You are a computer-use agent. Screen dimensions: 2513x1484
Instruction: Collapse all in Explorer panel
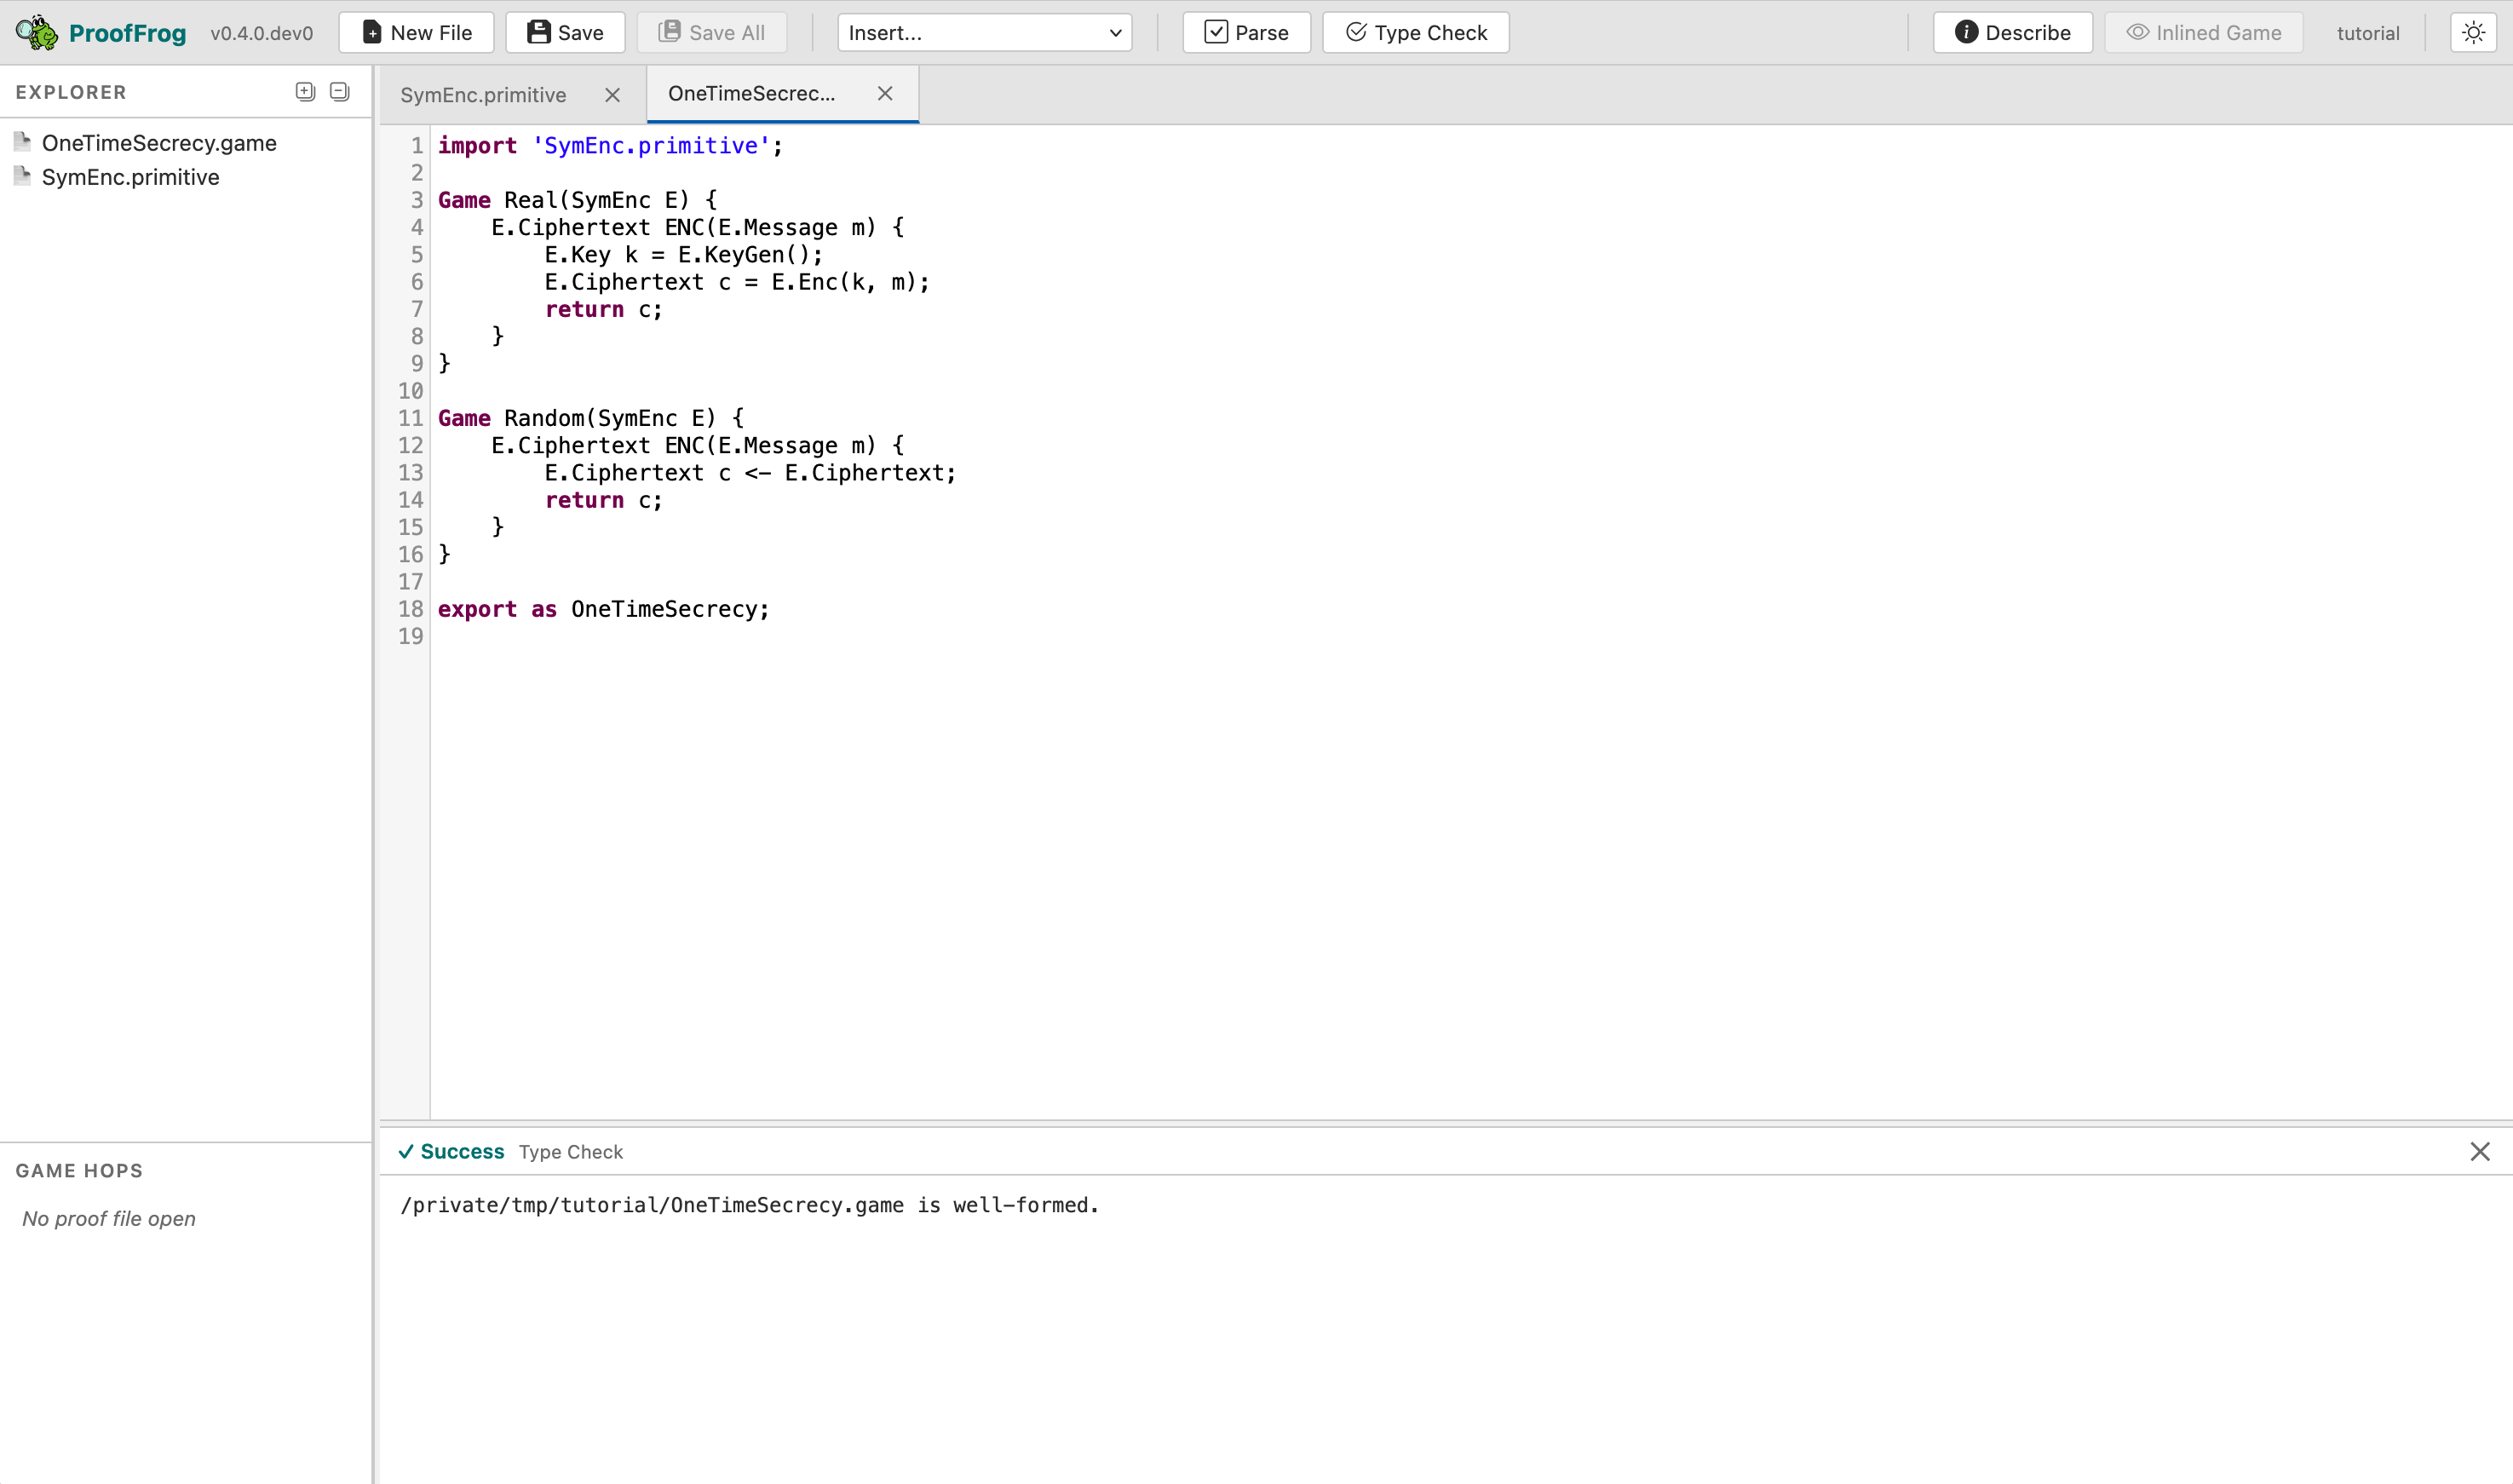point(340,92)
